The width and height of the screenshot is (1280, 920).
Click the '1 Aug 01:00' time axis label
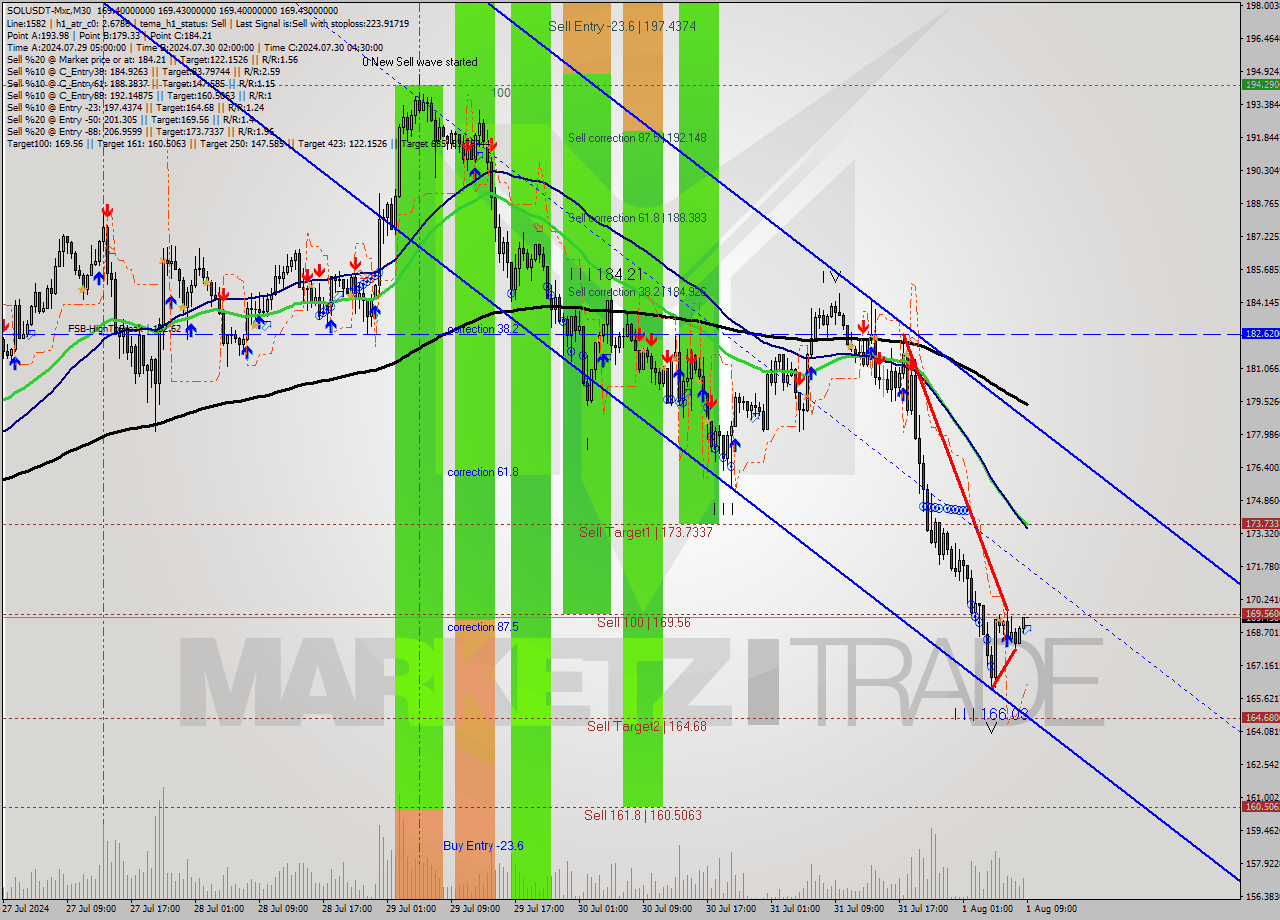(986, 909)
